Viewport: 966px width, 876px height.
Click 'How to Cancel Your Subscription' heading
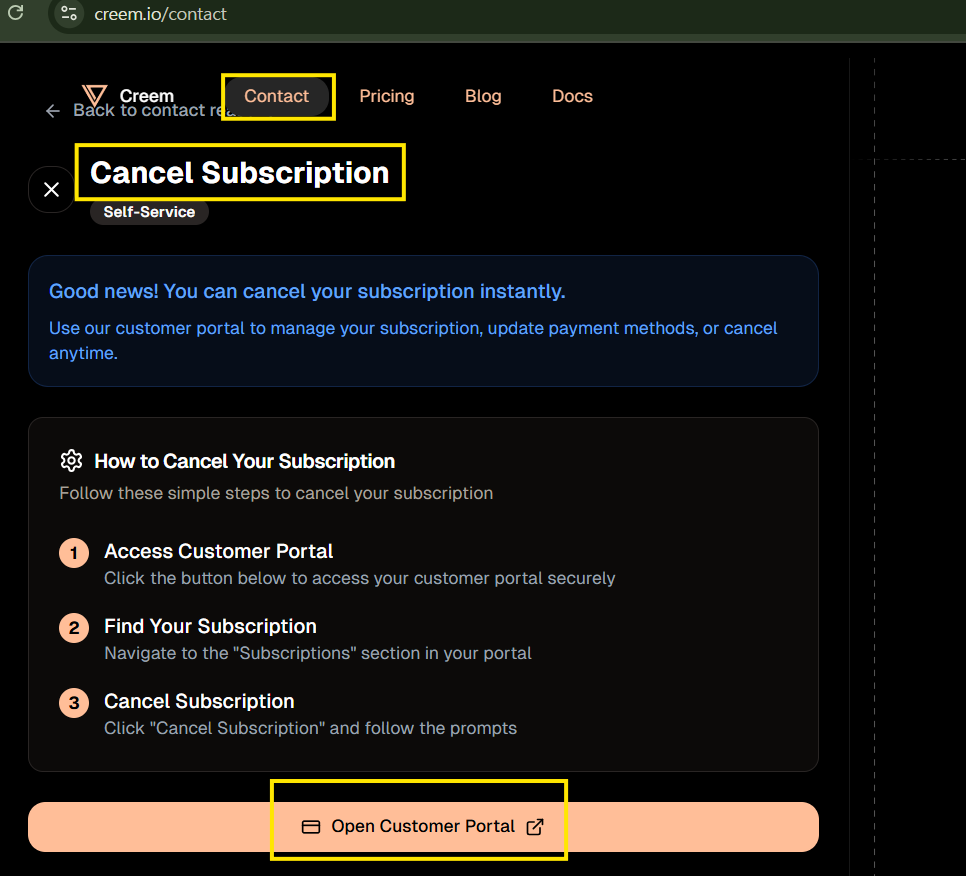(x=245, y=461)
